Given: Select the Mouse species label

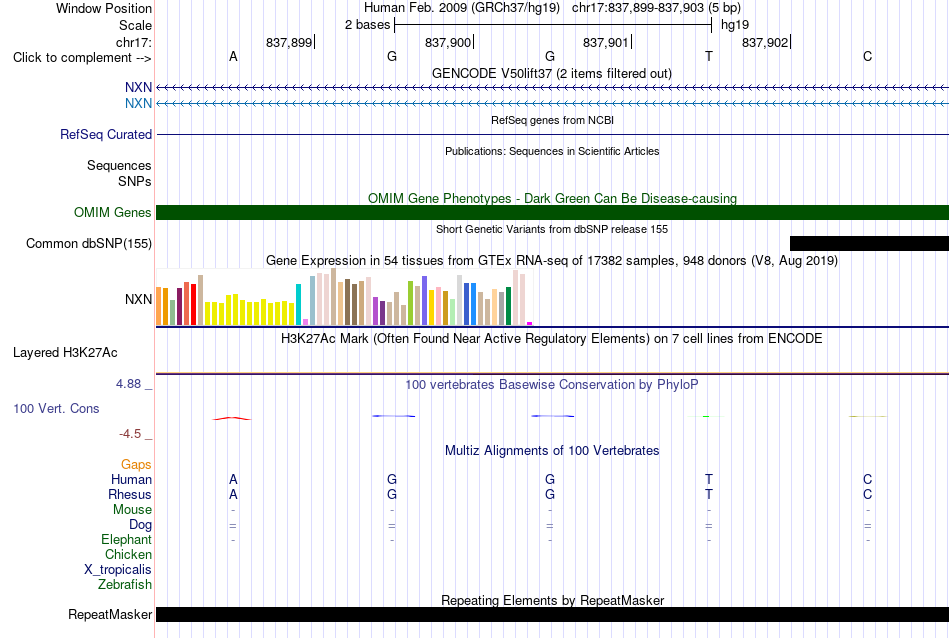Looking at the screenshot, I should 132,510.
